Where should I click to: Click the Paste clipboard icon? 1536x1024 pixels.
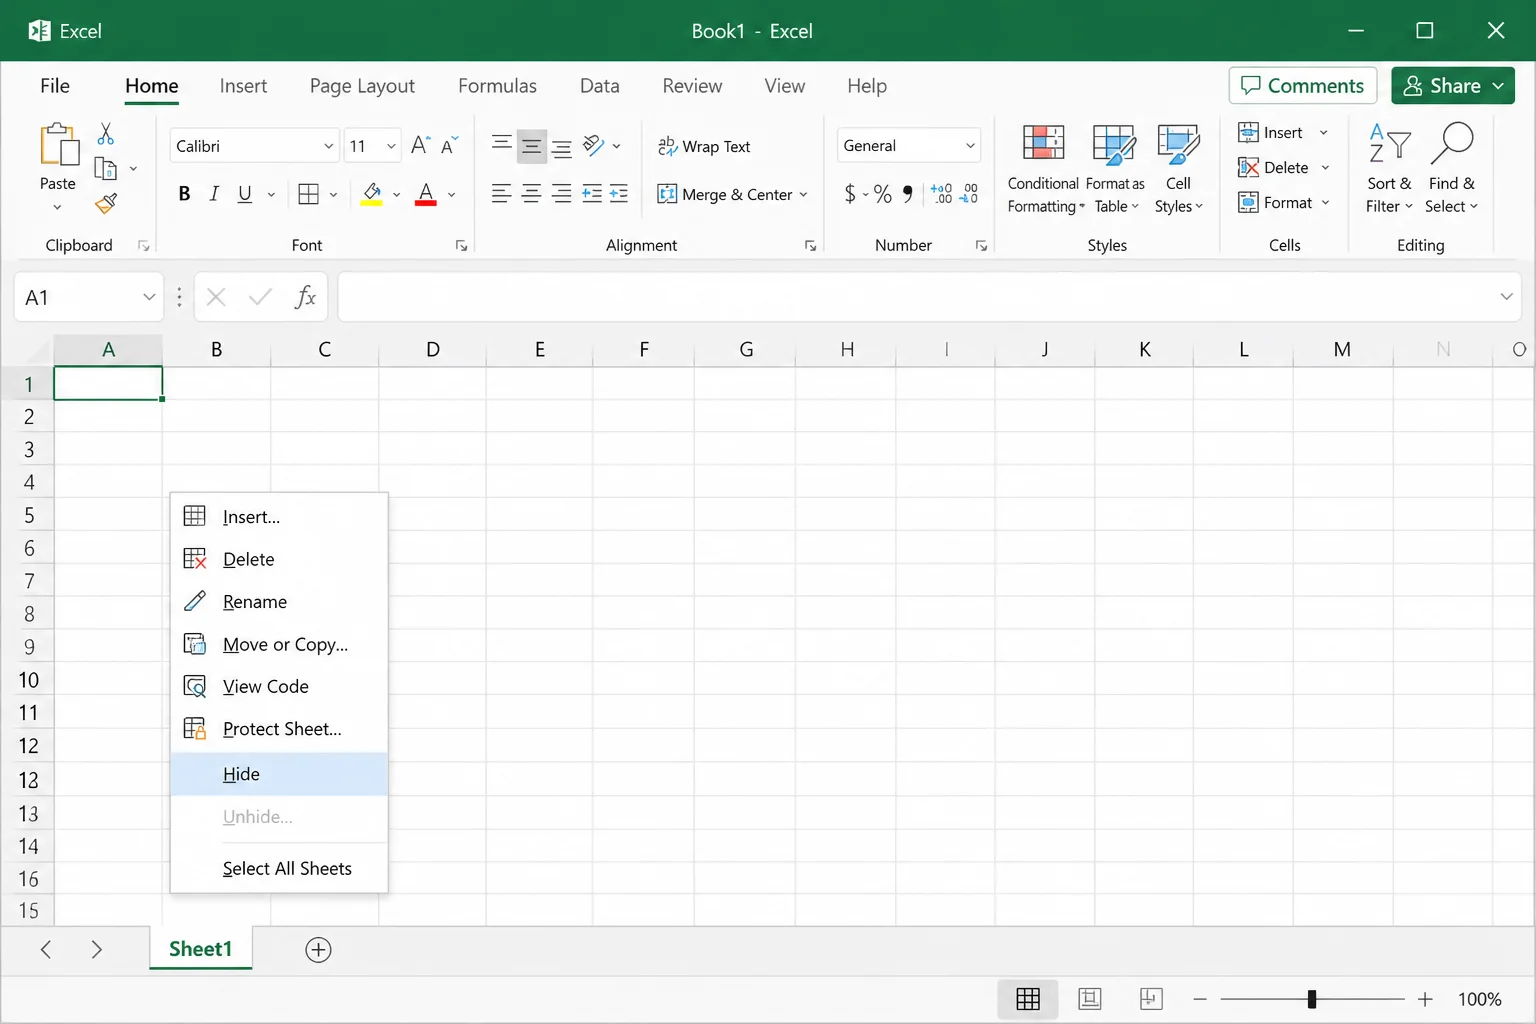click(58, 144)
